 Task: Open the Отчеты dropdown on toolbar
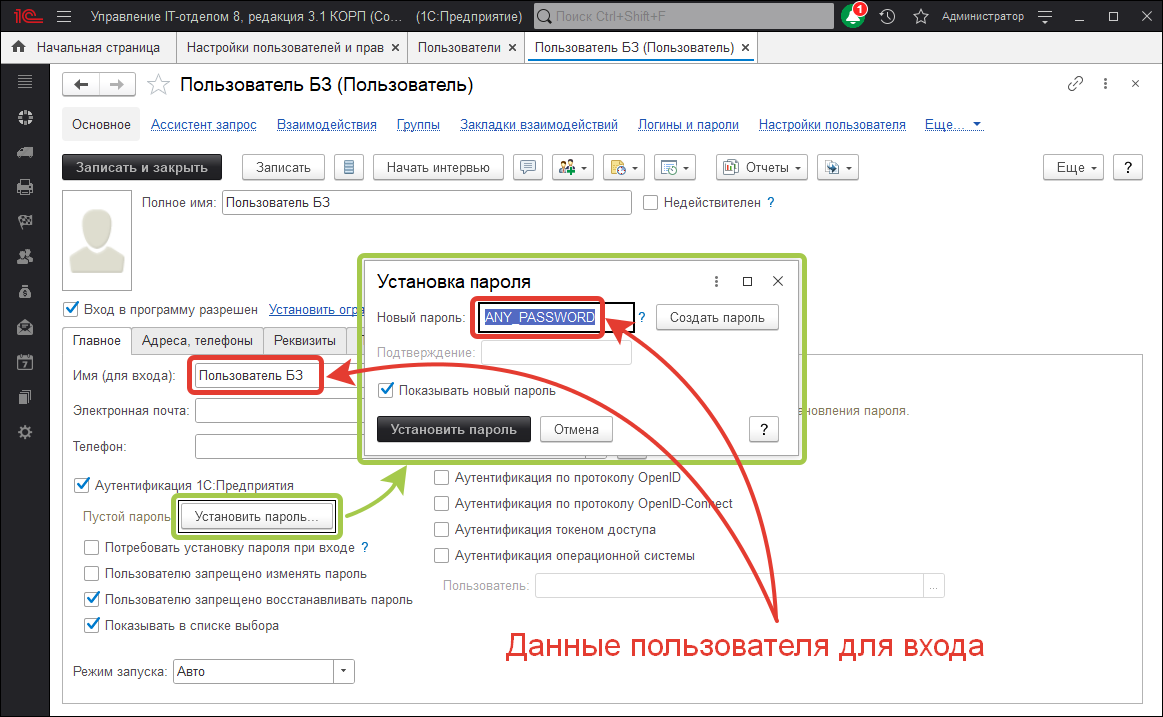coord(761,167)
